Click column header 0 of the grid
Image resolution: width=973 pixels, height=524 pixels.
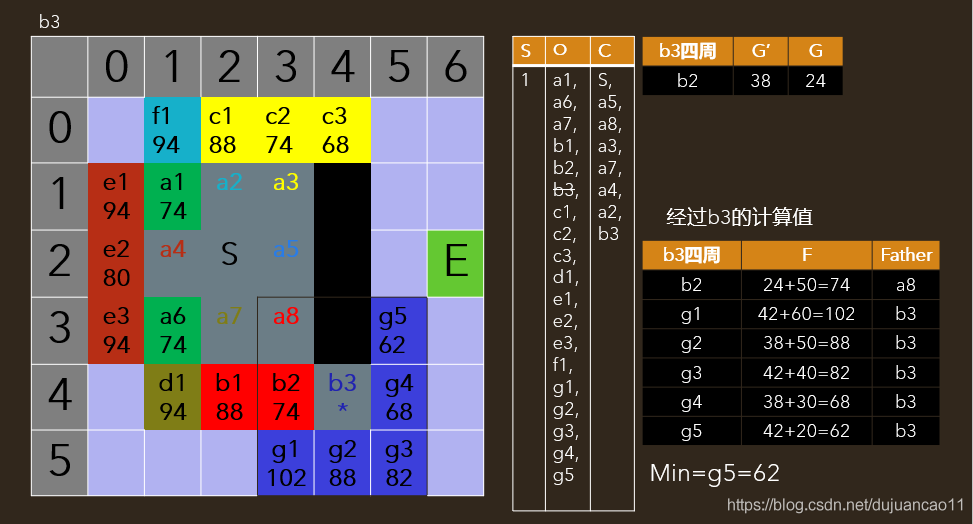pos(116,66)
